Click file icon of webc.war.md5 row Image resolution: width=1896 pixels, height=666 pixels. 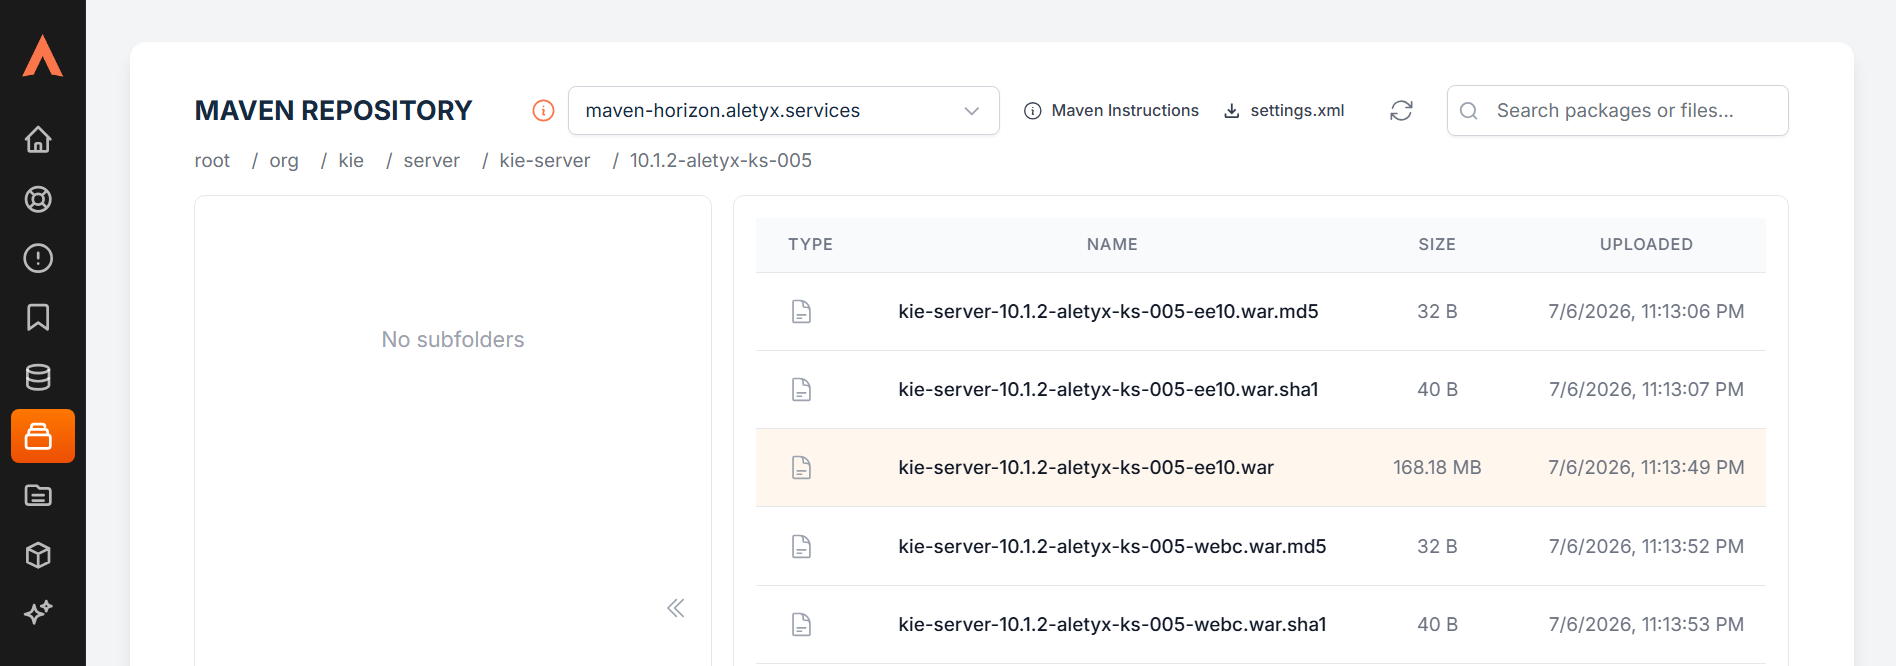[801, 546]
